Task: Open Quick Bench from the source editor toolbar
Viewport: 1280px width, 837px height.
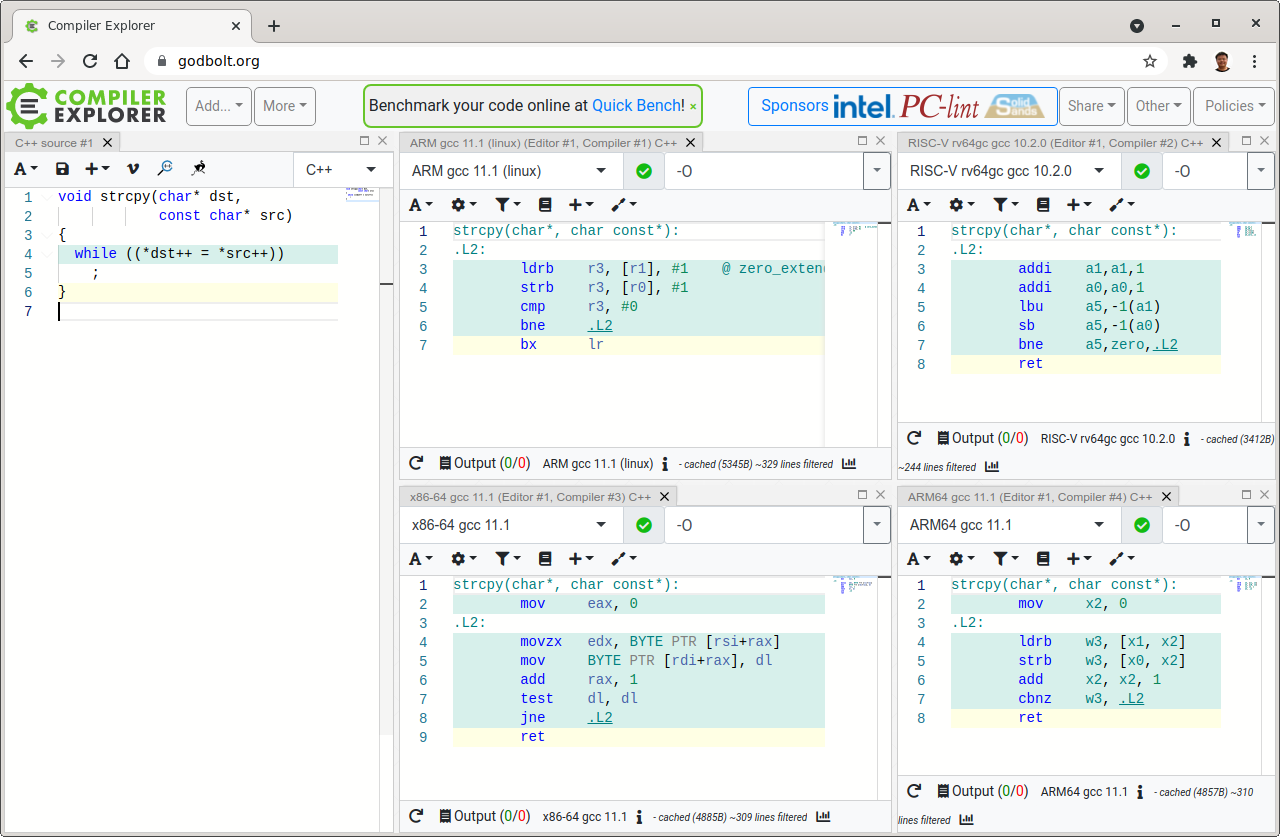Action: (198, 169)
